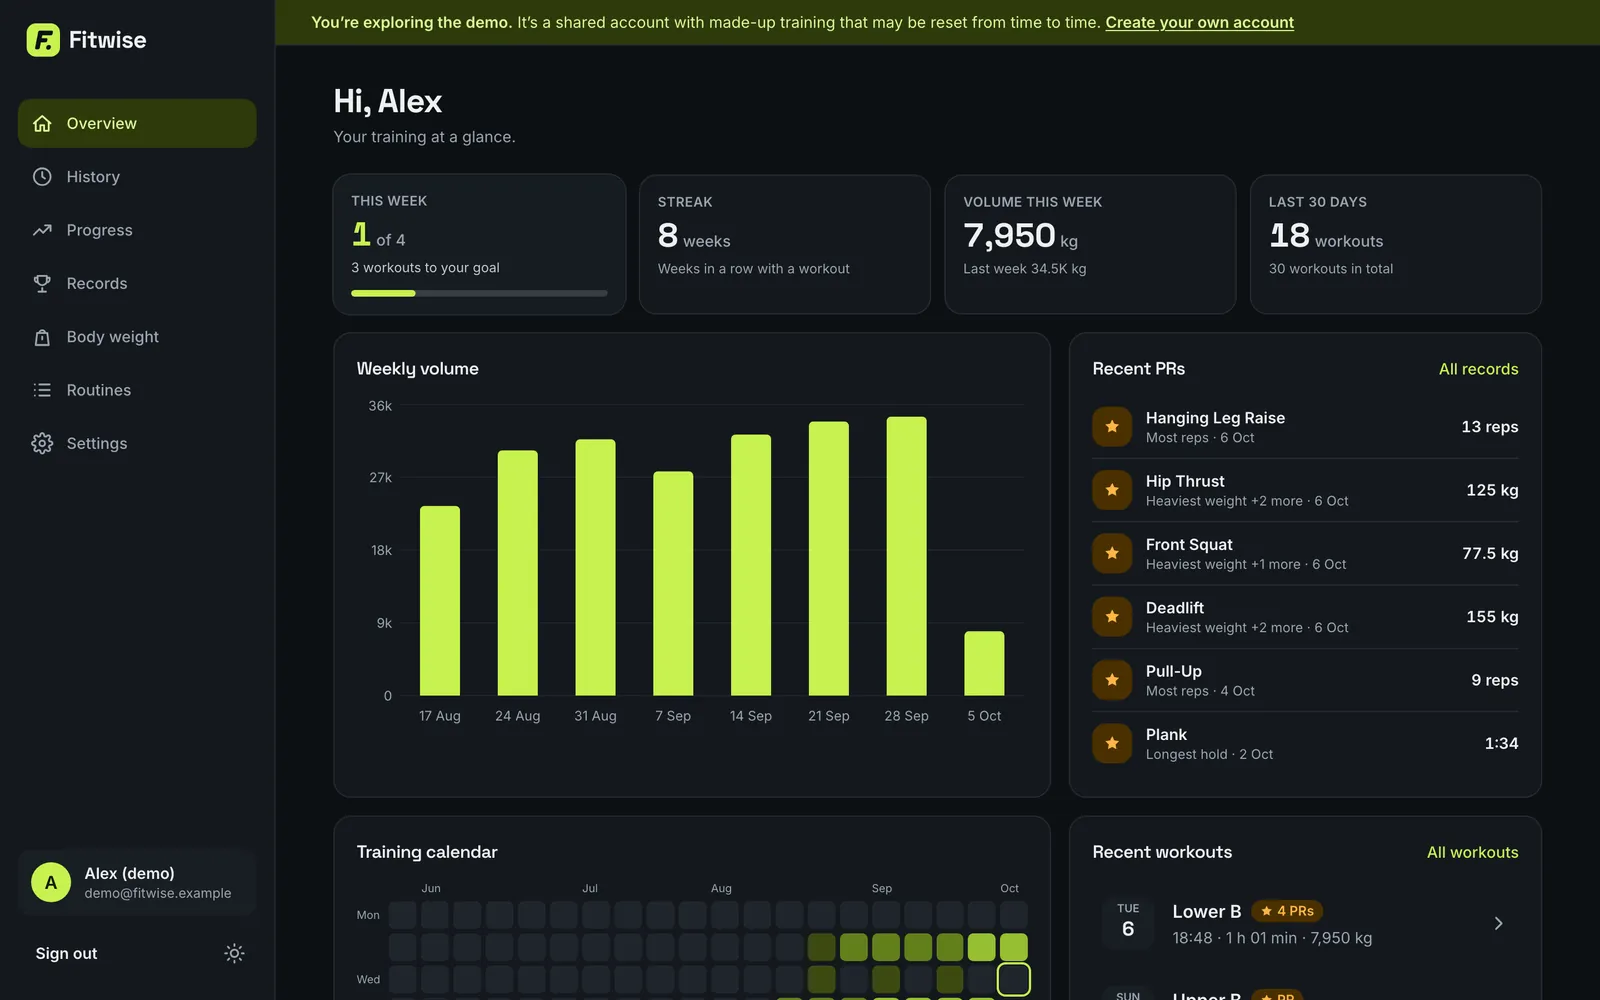Open Body weight tracking

137,337
